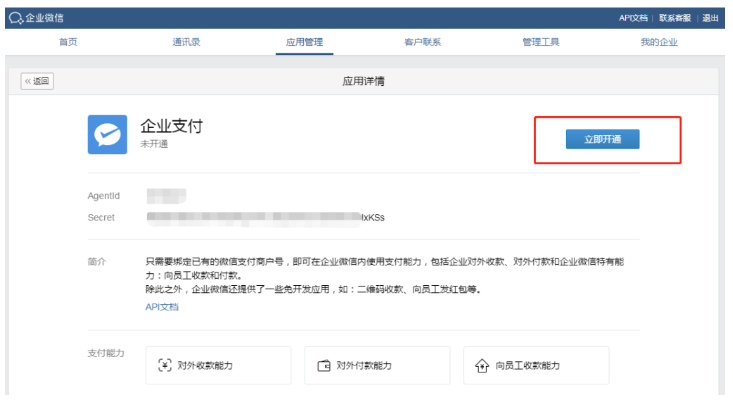
Task: Click the 未开通 status text
Action: 154,144
